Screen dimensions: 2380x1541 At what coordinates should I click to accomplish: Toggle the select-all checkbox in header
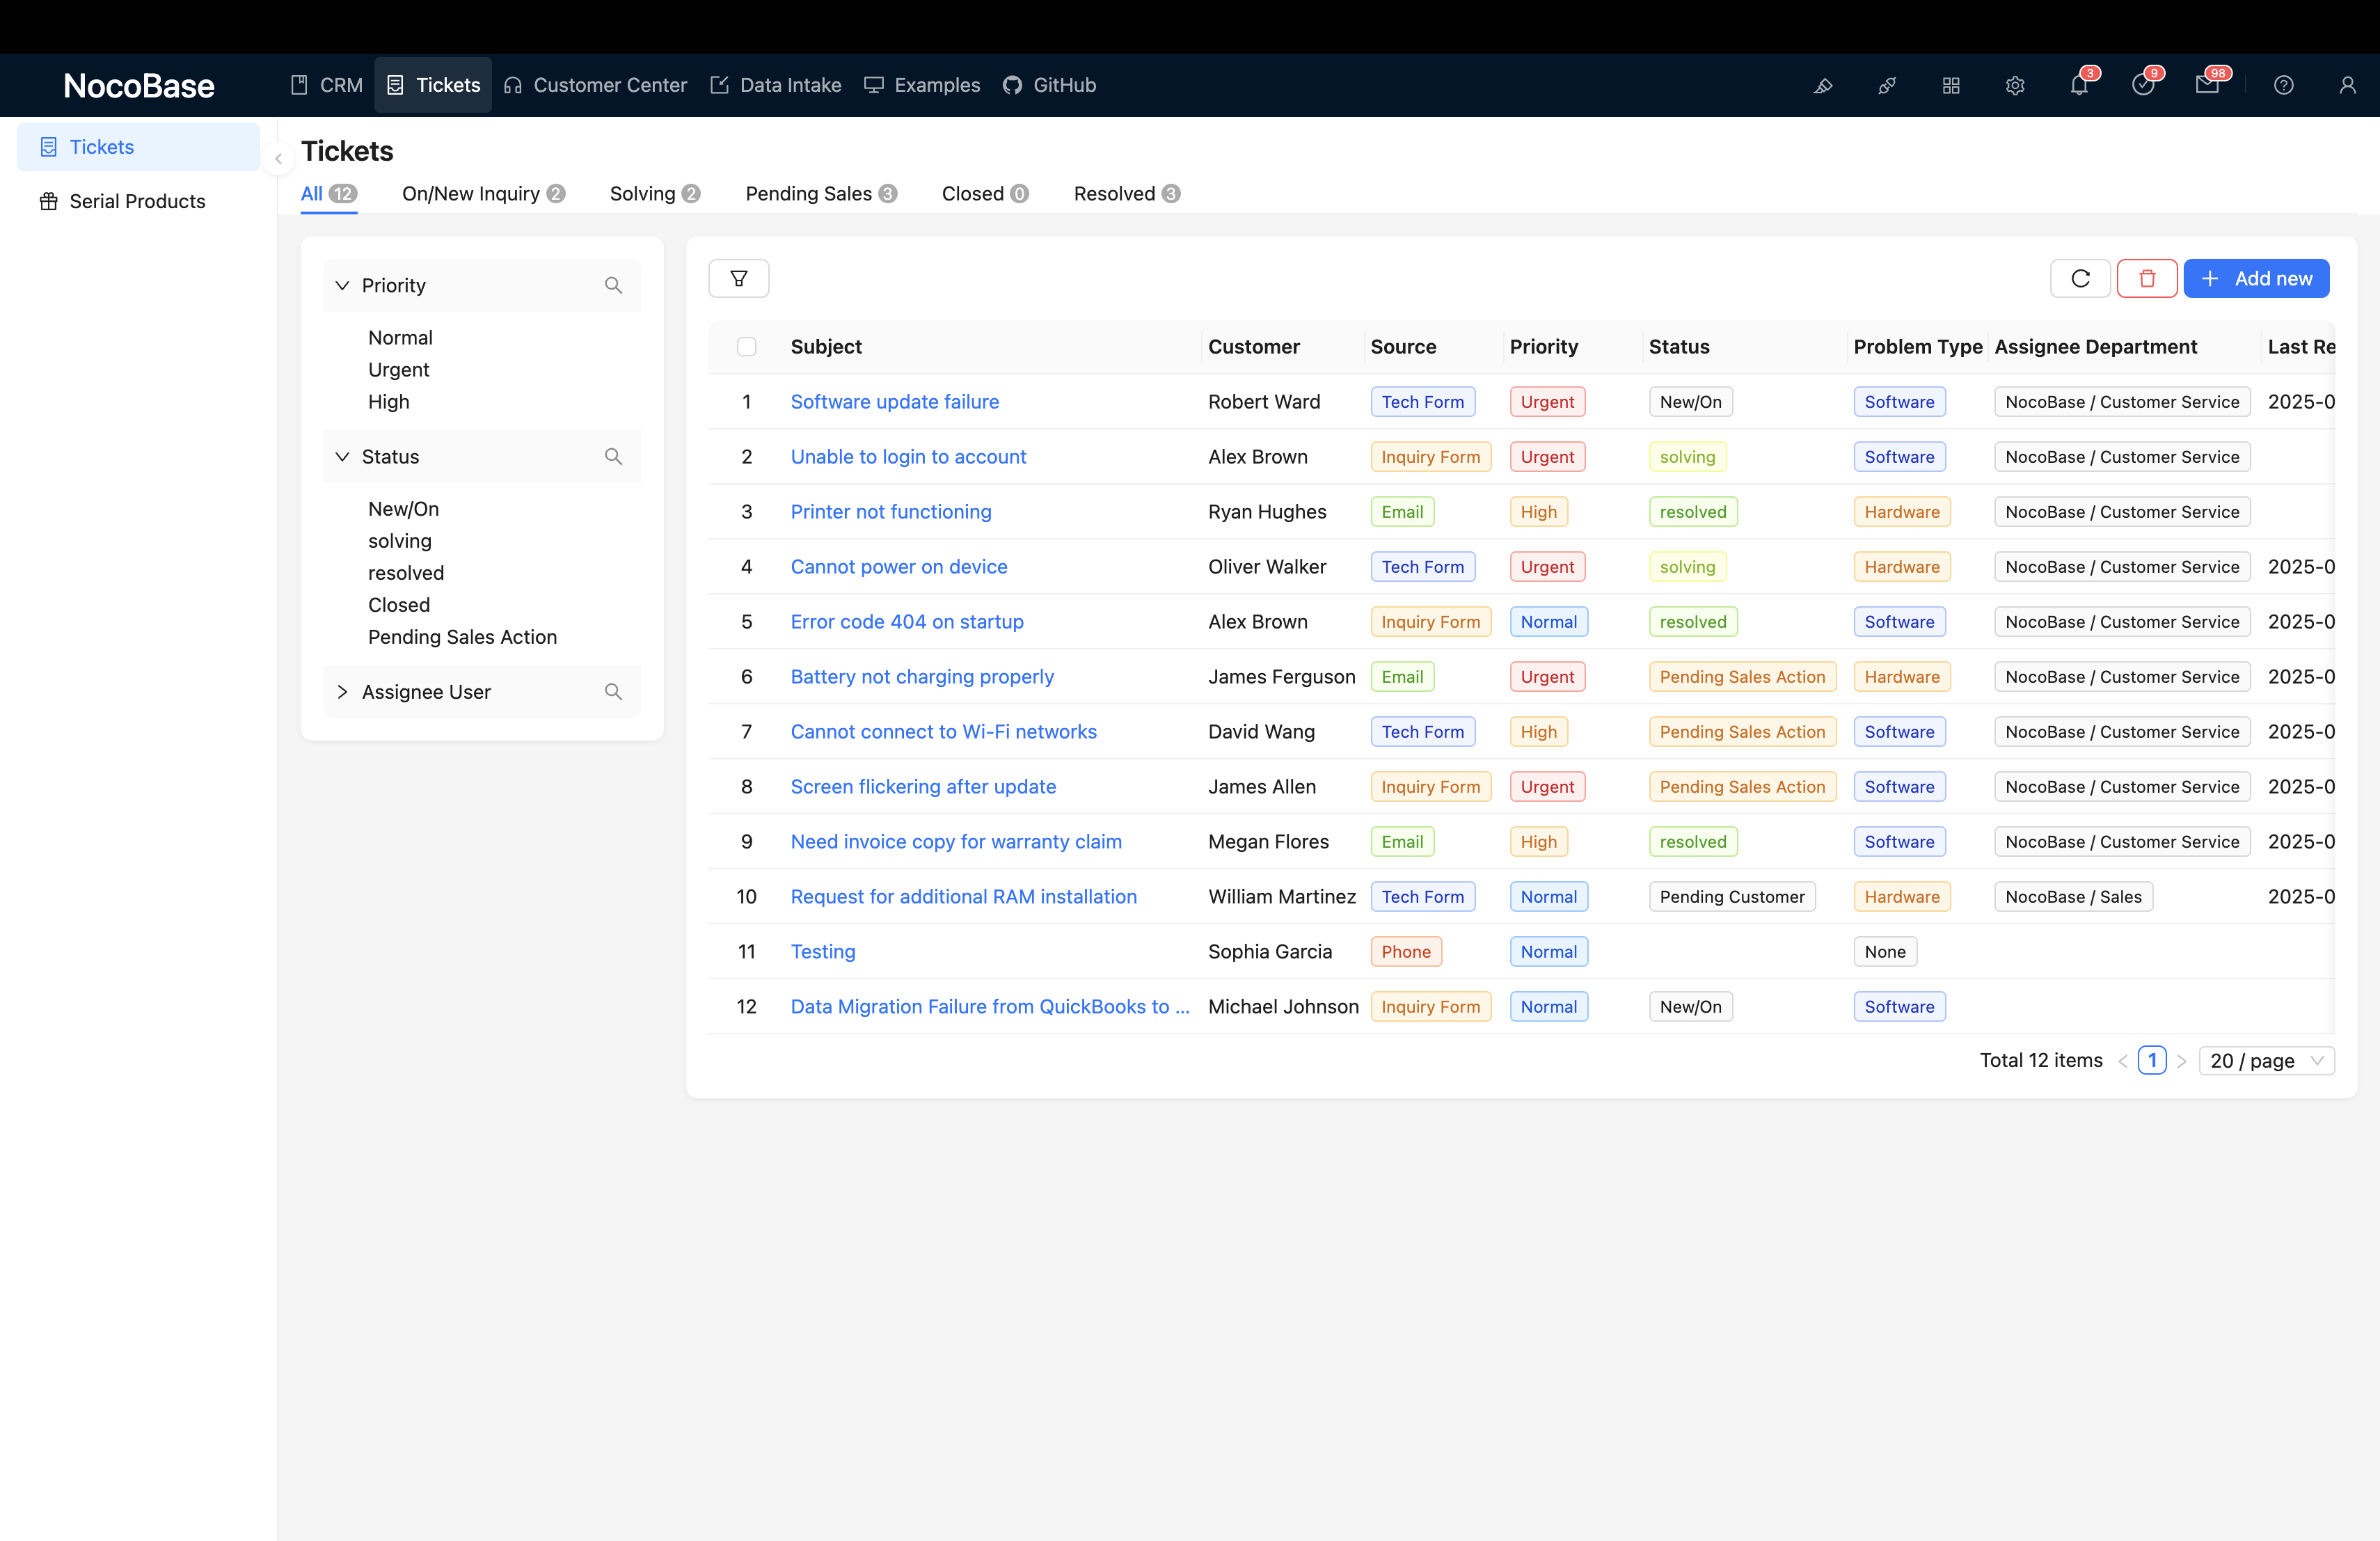coord(746,346)
